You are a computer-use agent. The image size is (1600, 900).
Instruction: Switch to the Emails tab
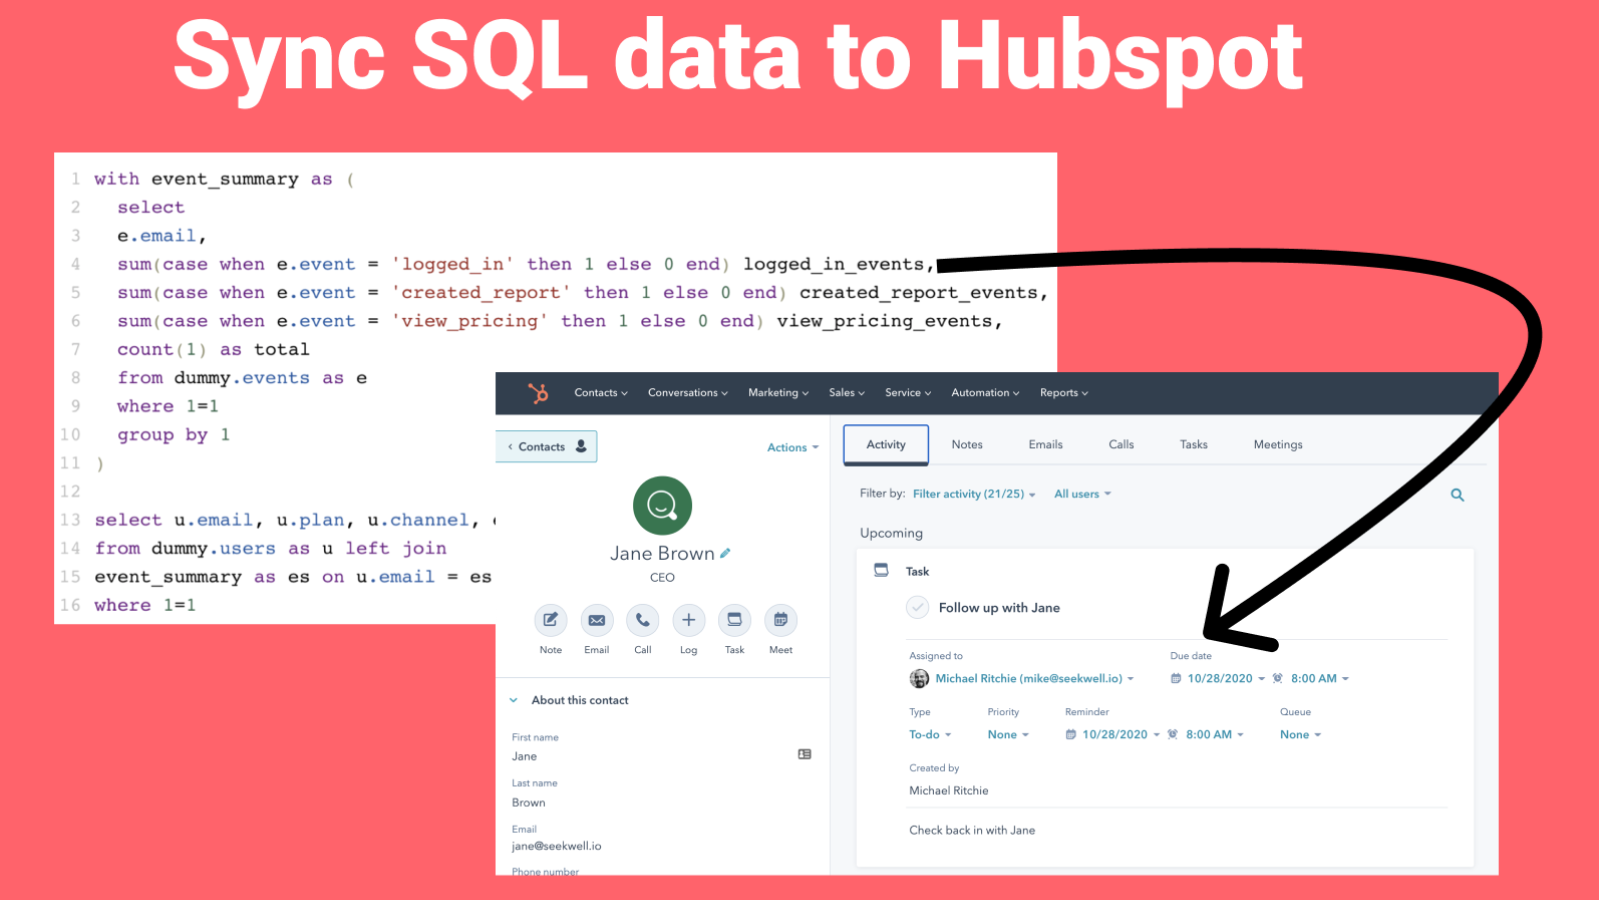click(1046, 445)
